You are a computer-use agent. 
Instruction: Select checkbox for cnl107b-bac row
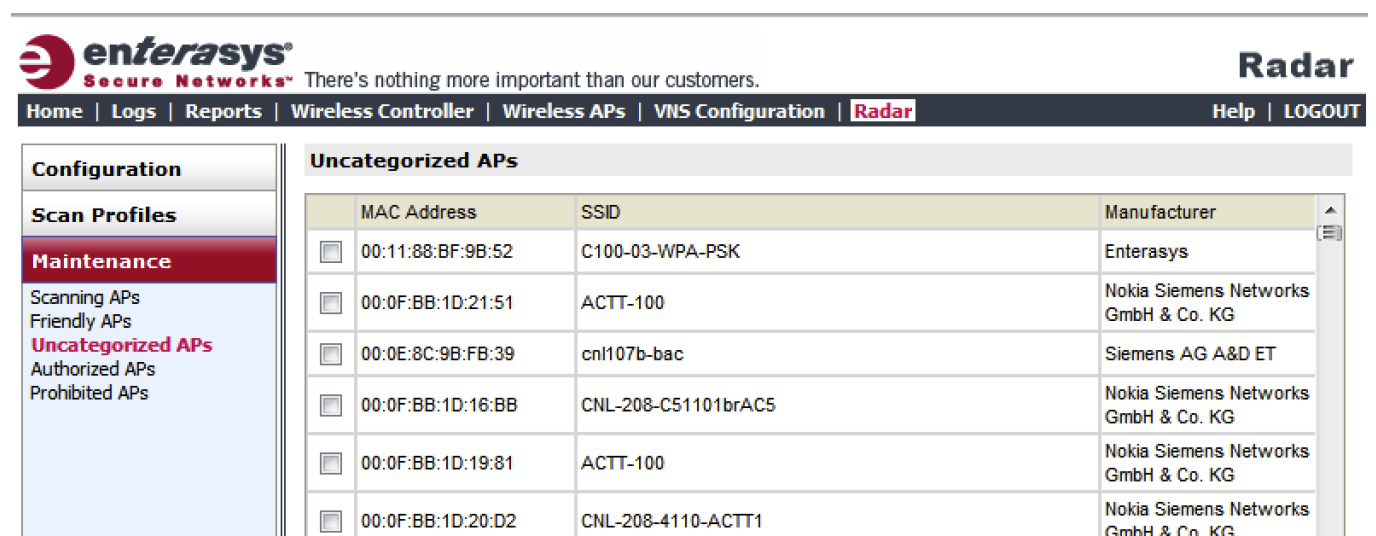coord(330,354)
